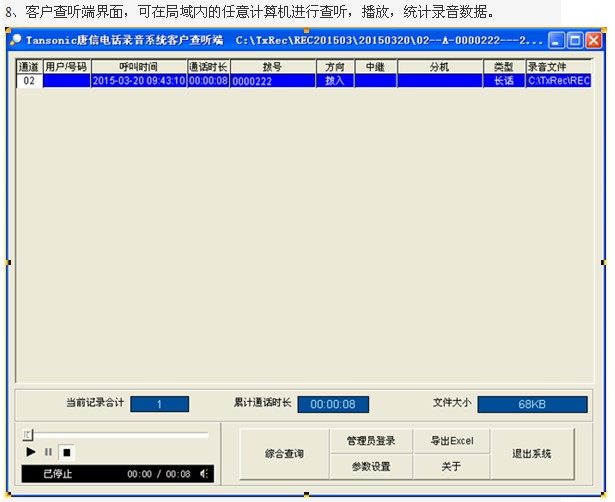Maximize the Tansonic window
Screen dimensions: 615x502
575,40
